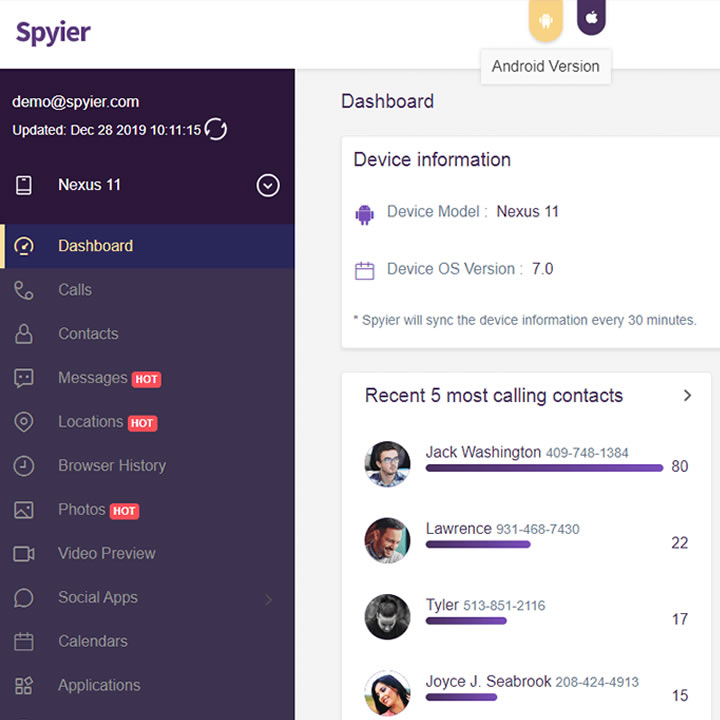The height and width of the screenshot is (720, 720).
Task: Click Joyce J. Seabrook's call count bar
Action: click(x=461, y=697)
